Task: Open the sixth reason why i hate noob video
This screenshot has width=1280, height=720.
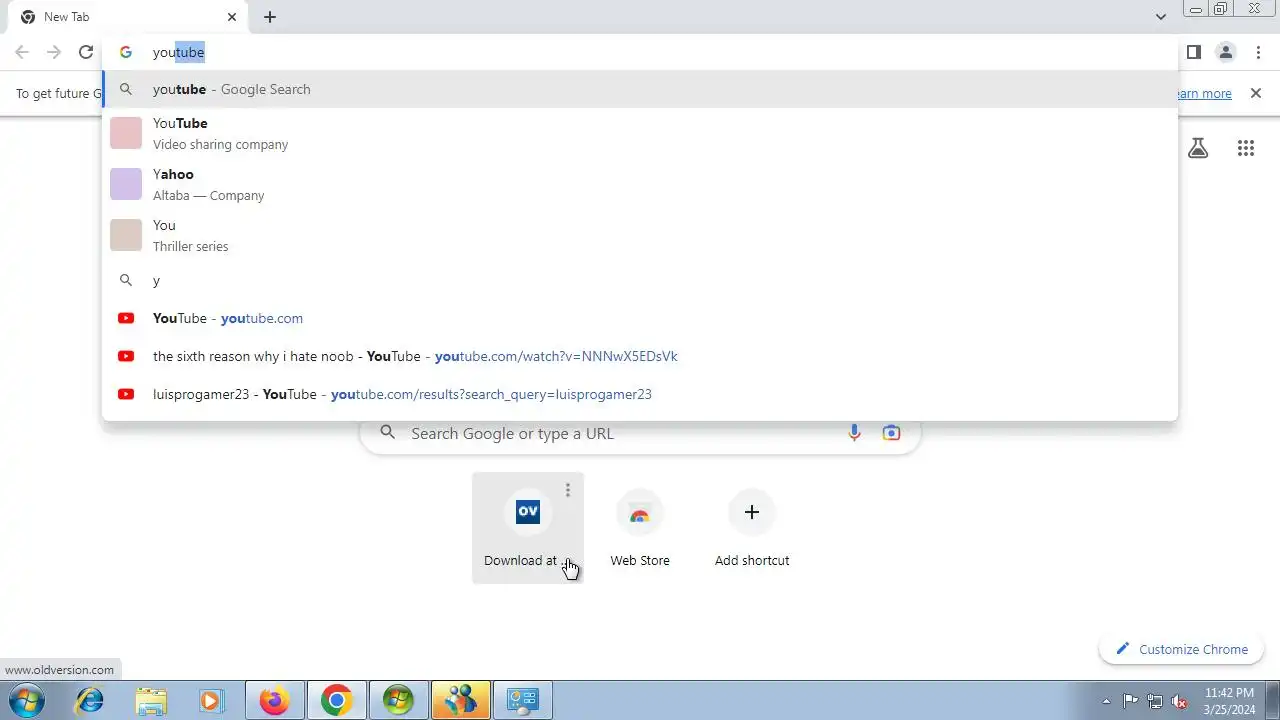Action: click(x=640, y=356)
